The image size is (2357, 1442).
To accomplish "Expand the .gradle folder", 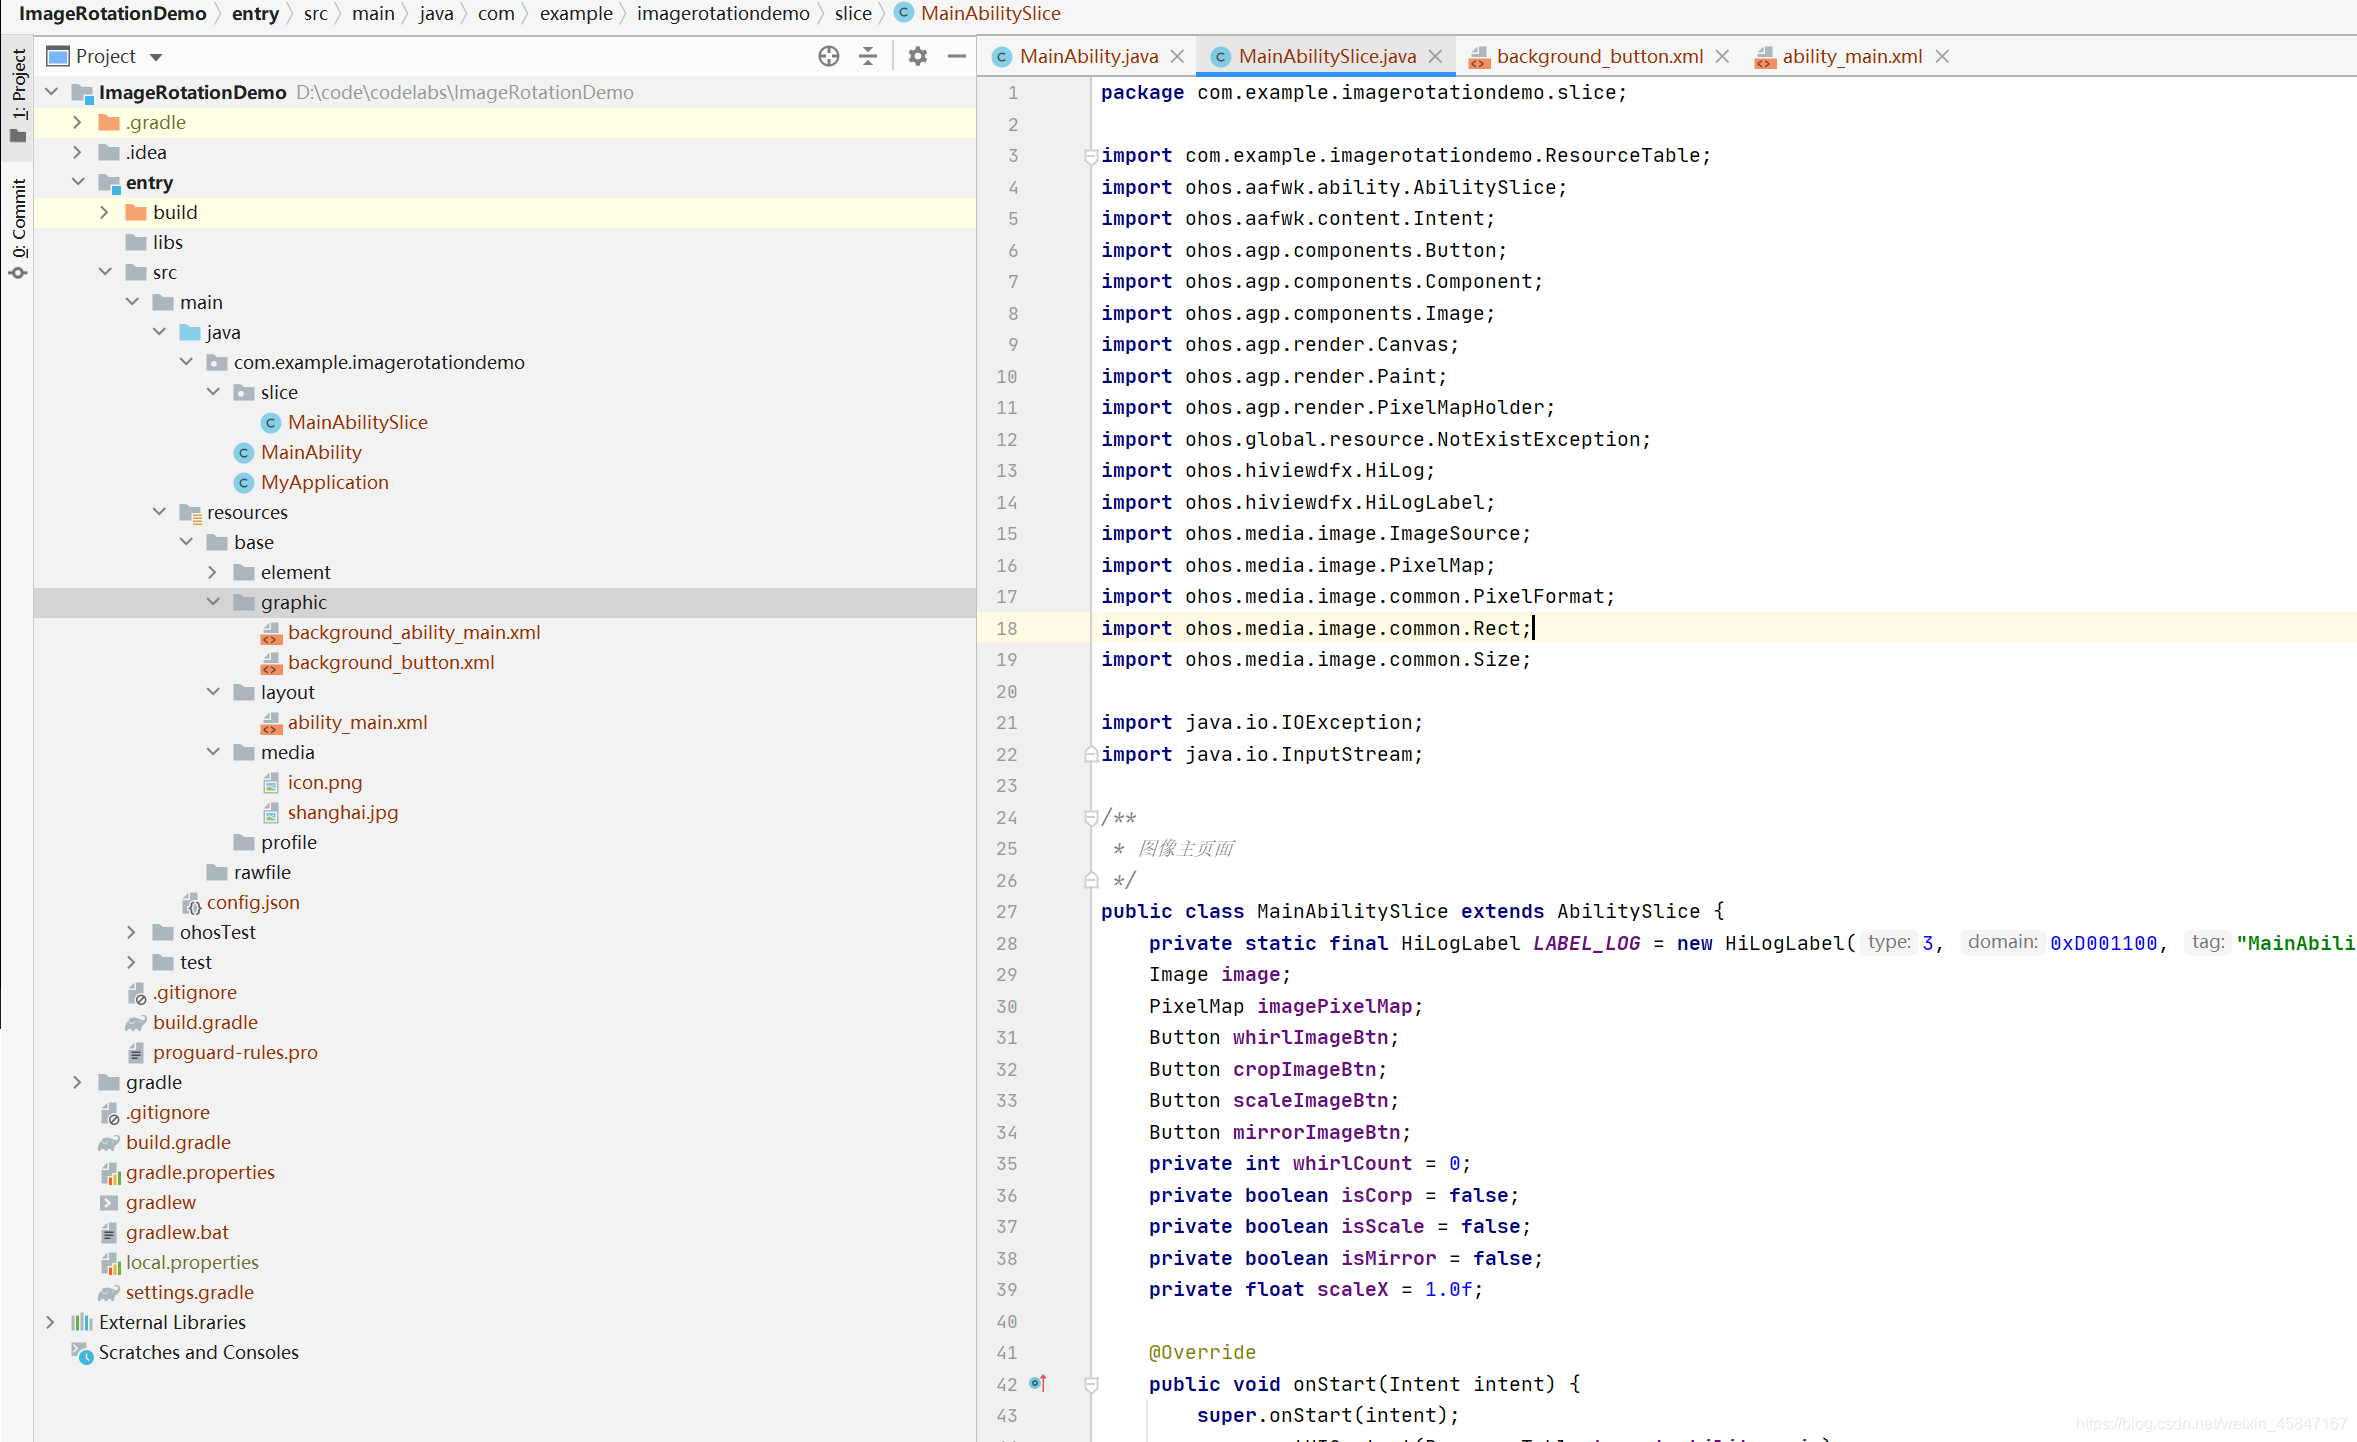I will pyautogui.click(x=78, y=122).
